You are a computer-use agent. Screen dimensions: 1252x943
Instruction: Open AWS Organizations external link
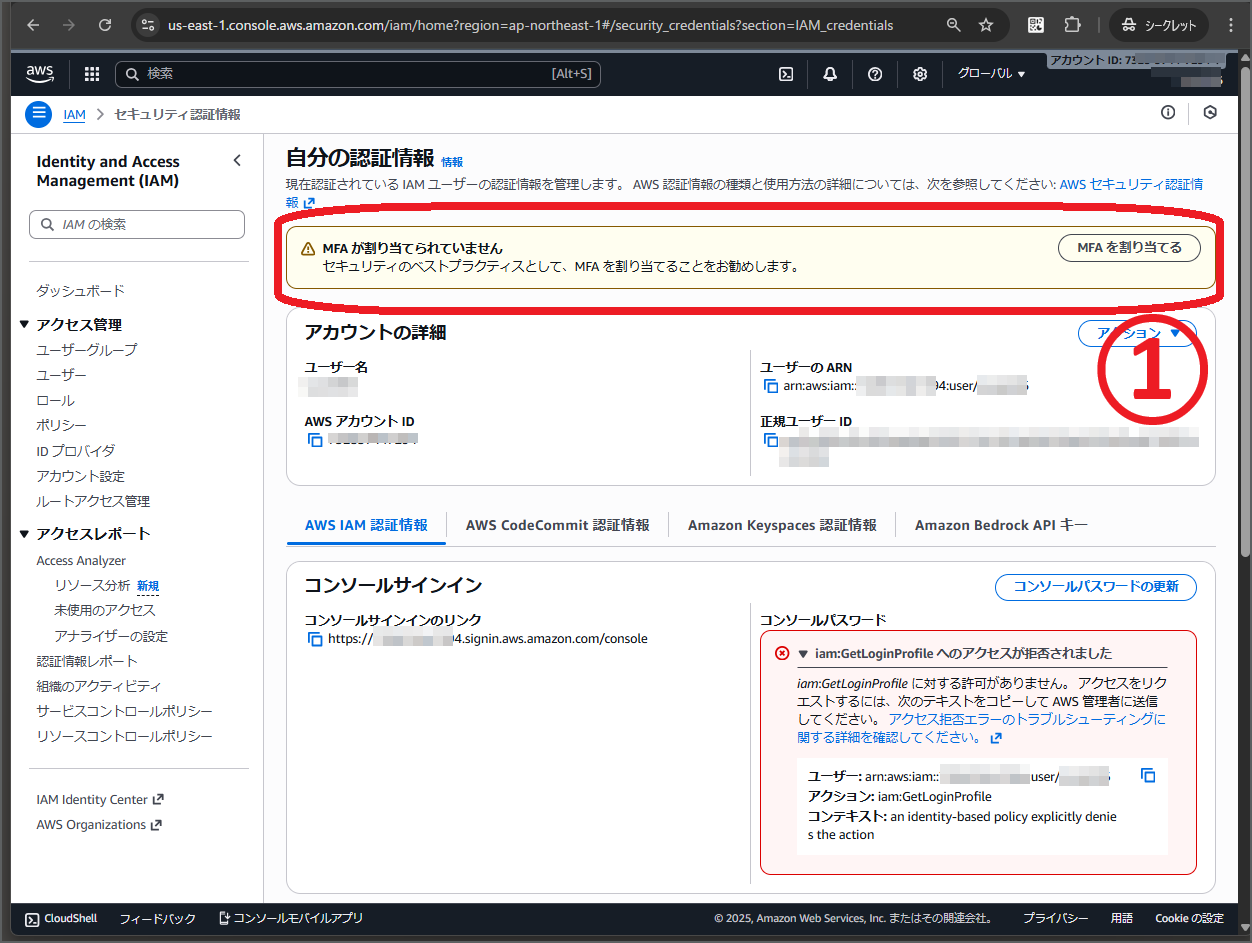point(99,825)
